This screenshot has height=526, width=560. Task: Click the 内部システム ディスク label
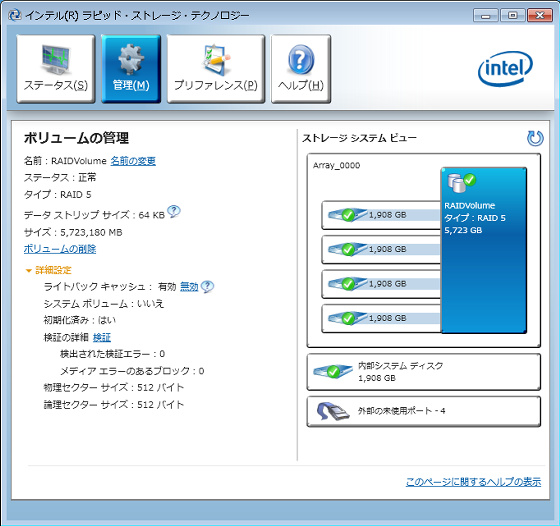tap(400, 366)
